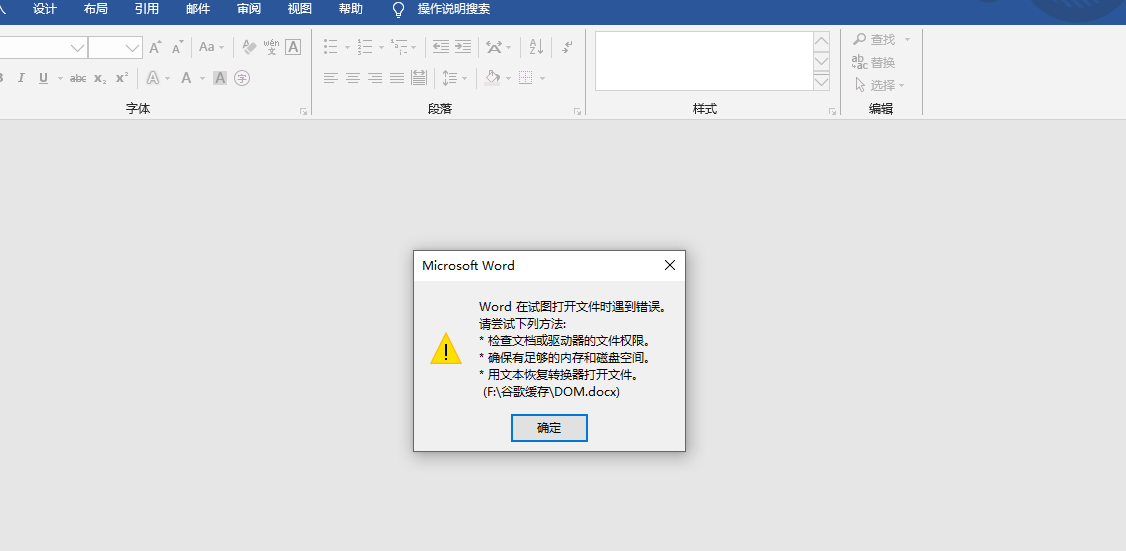This screenshot has height=551, width=1126.
Task: Apply distributed alignment
Action: click(419, 78)
